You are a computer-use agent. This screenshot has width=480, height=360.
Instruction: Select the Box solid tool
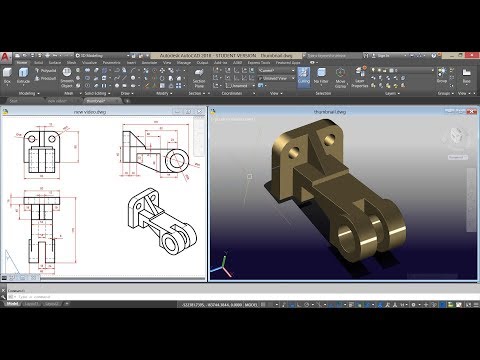7,75
